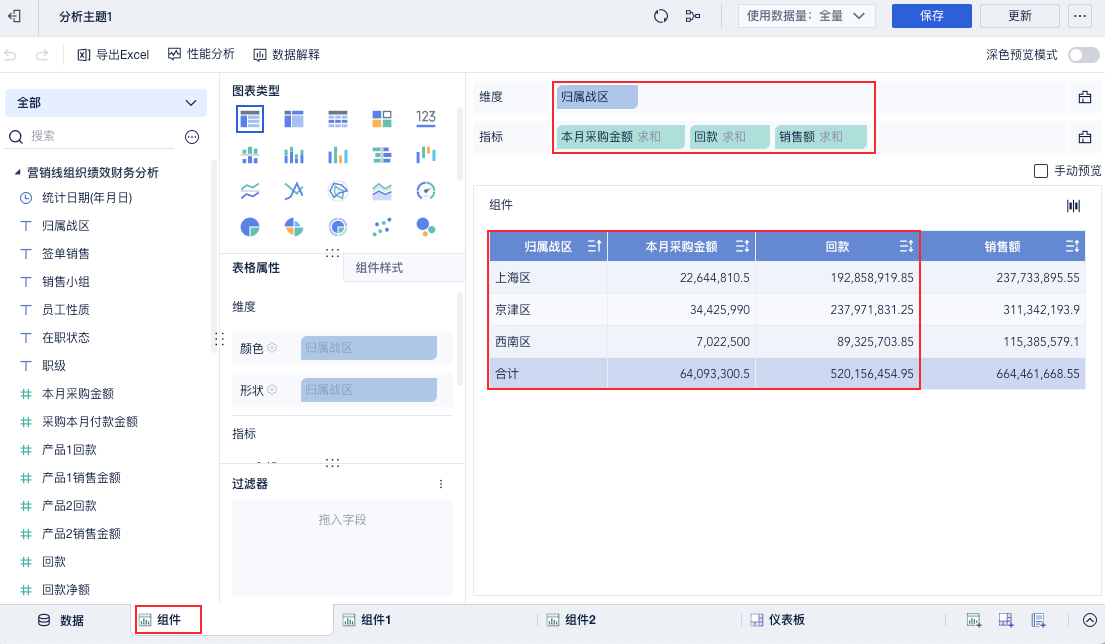Screen dimensions: 1105x644
Task: Collapse the bottom tab bar arrow
Action: click(x=1089, y=620)
